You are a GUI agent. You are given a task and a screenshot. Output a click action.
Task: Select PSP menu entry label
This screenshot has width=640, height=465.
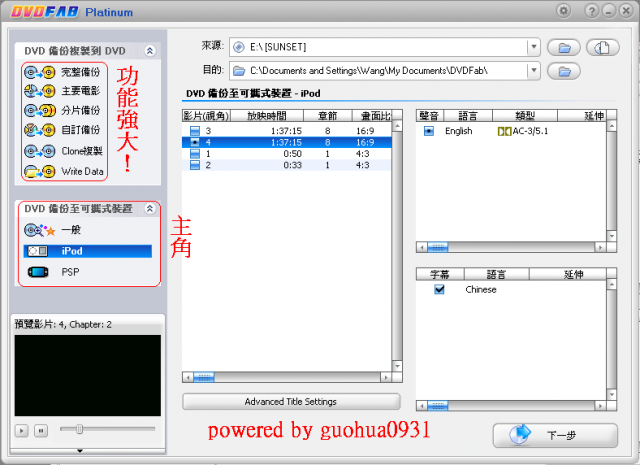[x=70, y=272]
